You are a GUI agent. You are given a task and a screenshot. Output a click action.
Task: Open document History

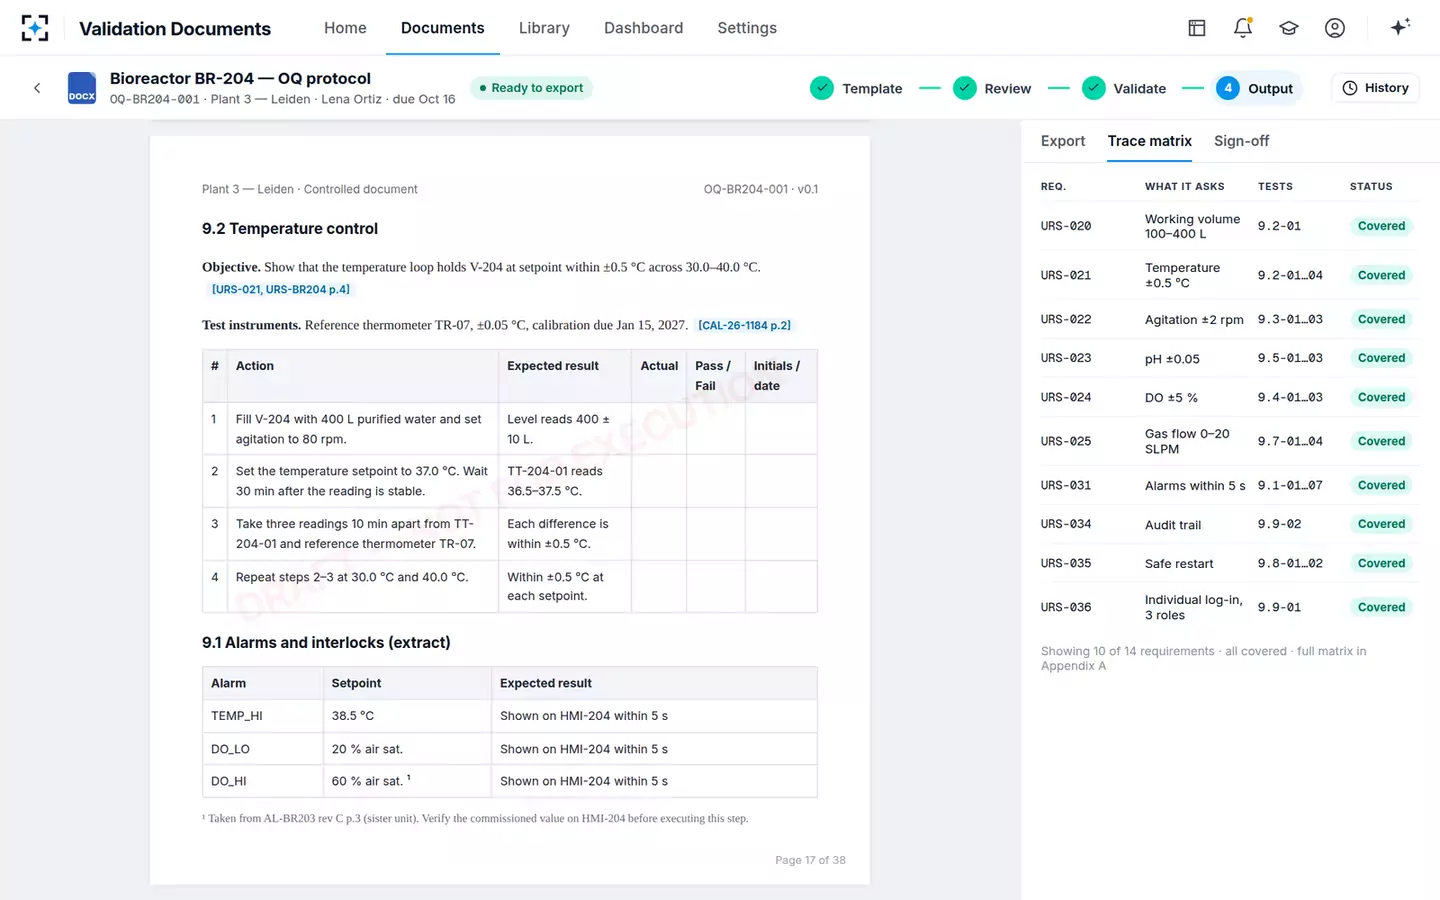[1375, 88]
